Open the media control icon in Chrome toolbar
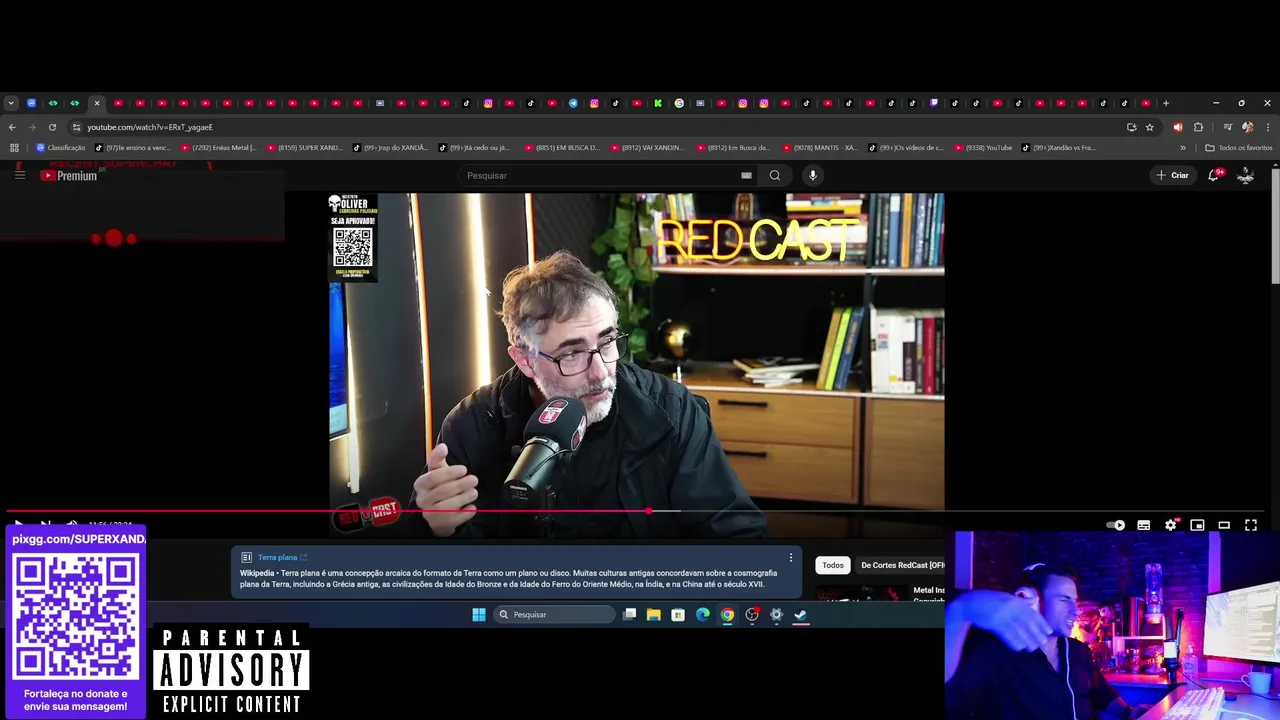The image size is (1280, 720). 1227,127
